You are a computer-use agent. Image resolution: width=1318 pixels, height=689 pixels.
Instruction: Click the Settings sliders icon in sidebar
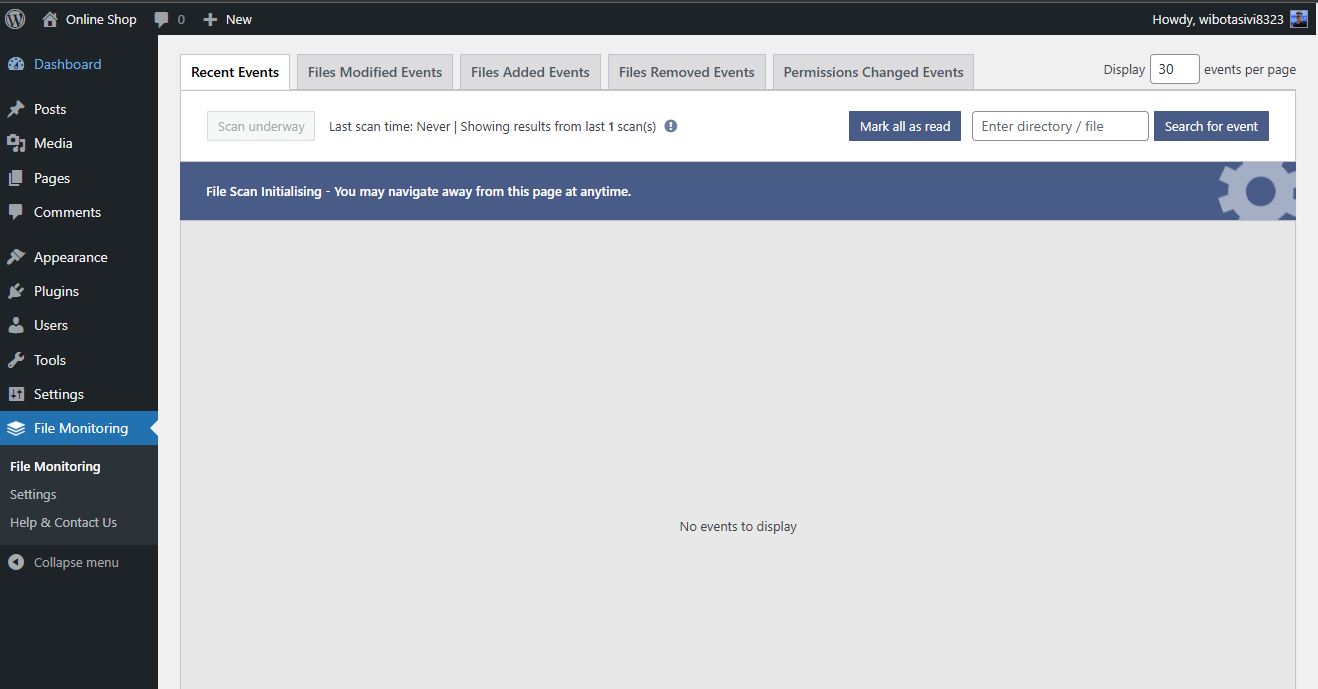(x=16, y=394)
